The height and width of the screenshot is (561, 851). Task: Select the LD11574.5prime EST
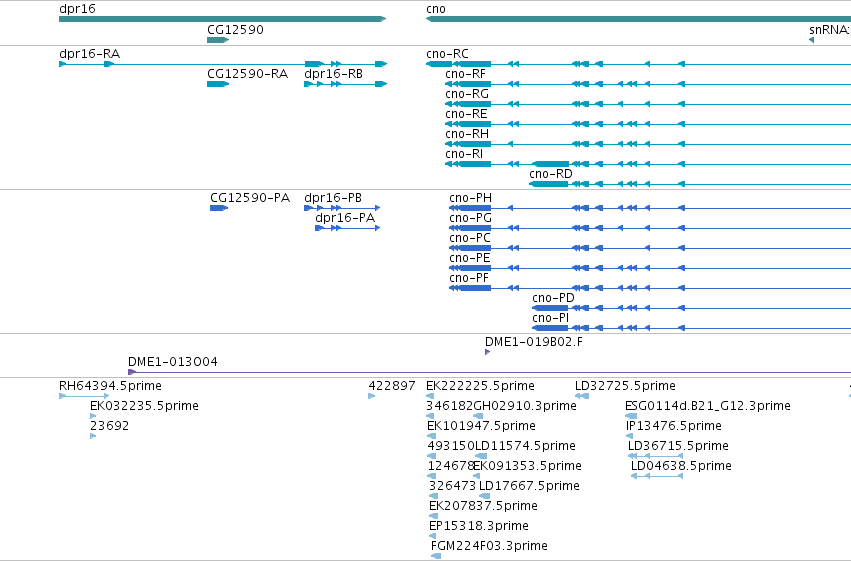tap(481, 456)
